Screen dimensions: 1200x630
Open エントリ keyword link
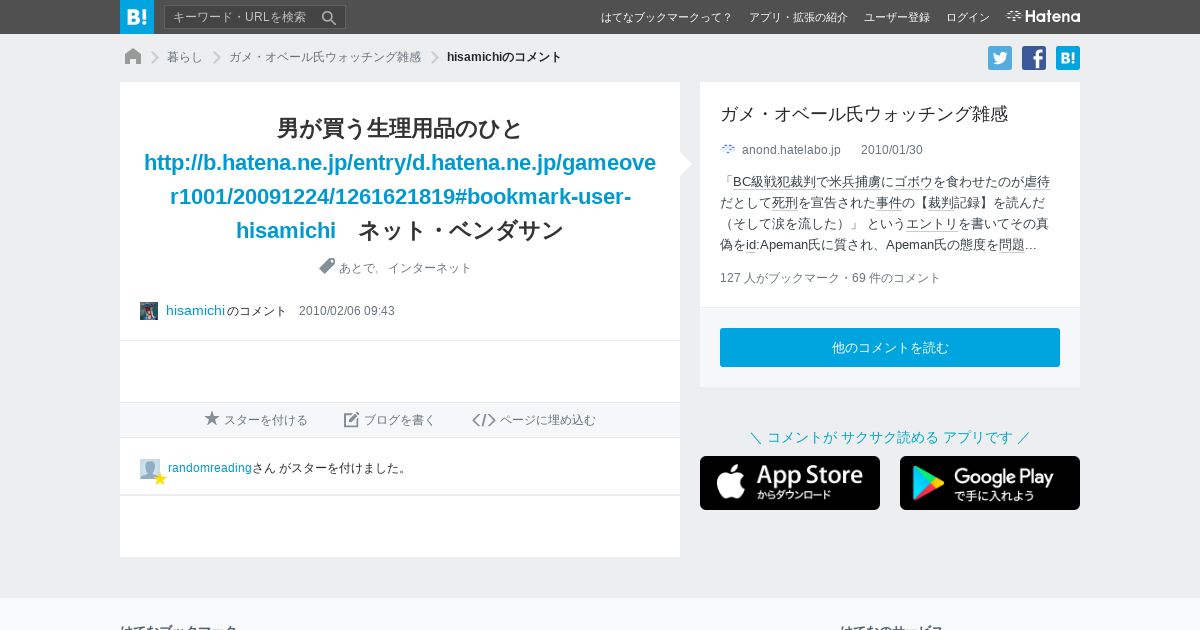pyautogui.click(x=932, y=224)
